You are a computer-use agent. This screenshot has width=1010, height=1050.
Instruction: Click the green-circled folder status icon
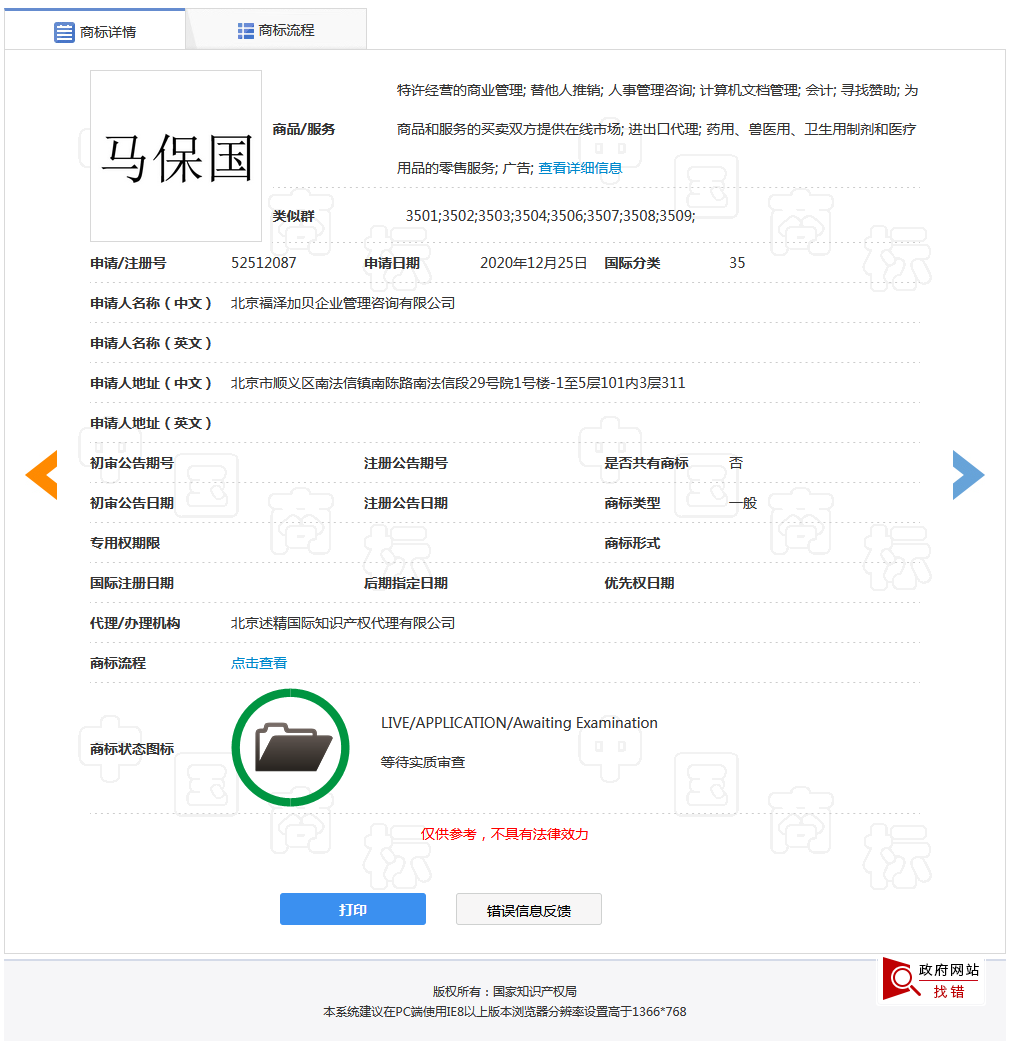290,747
